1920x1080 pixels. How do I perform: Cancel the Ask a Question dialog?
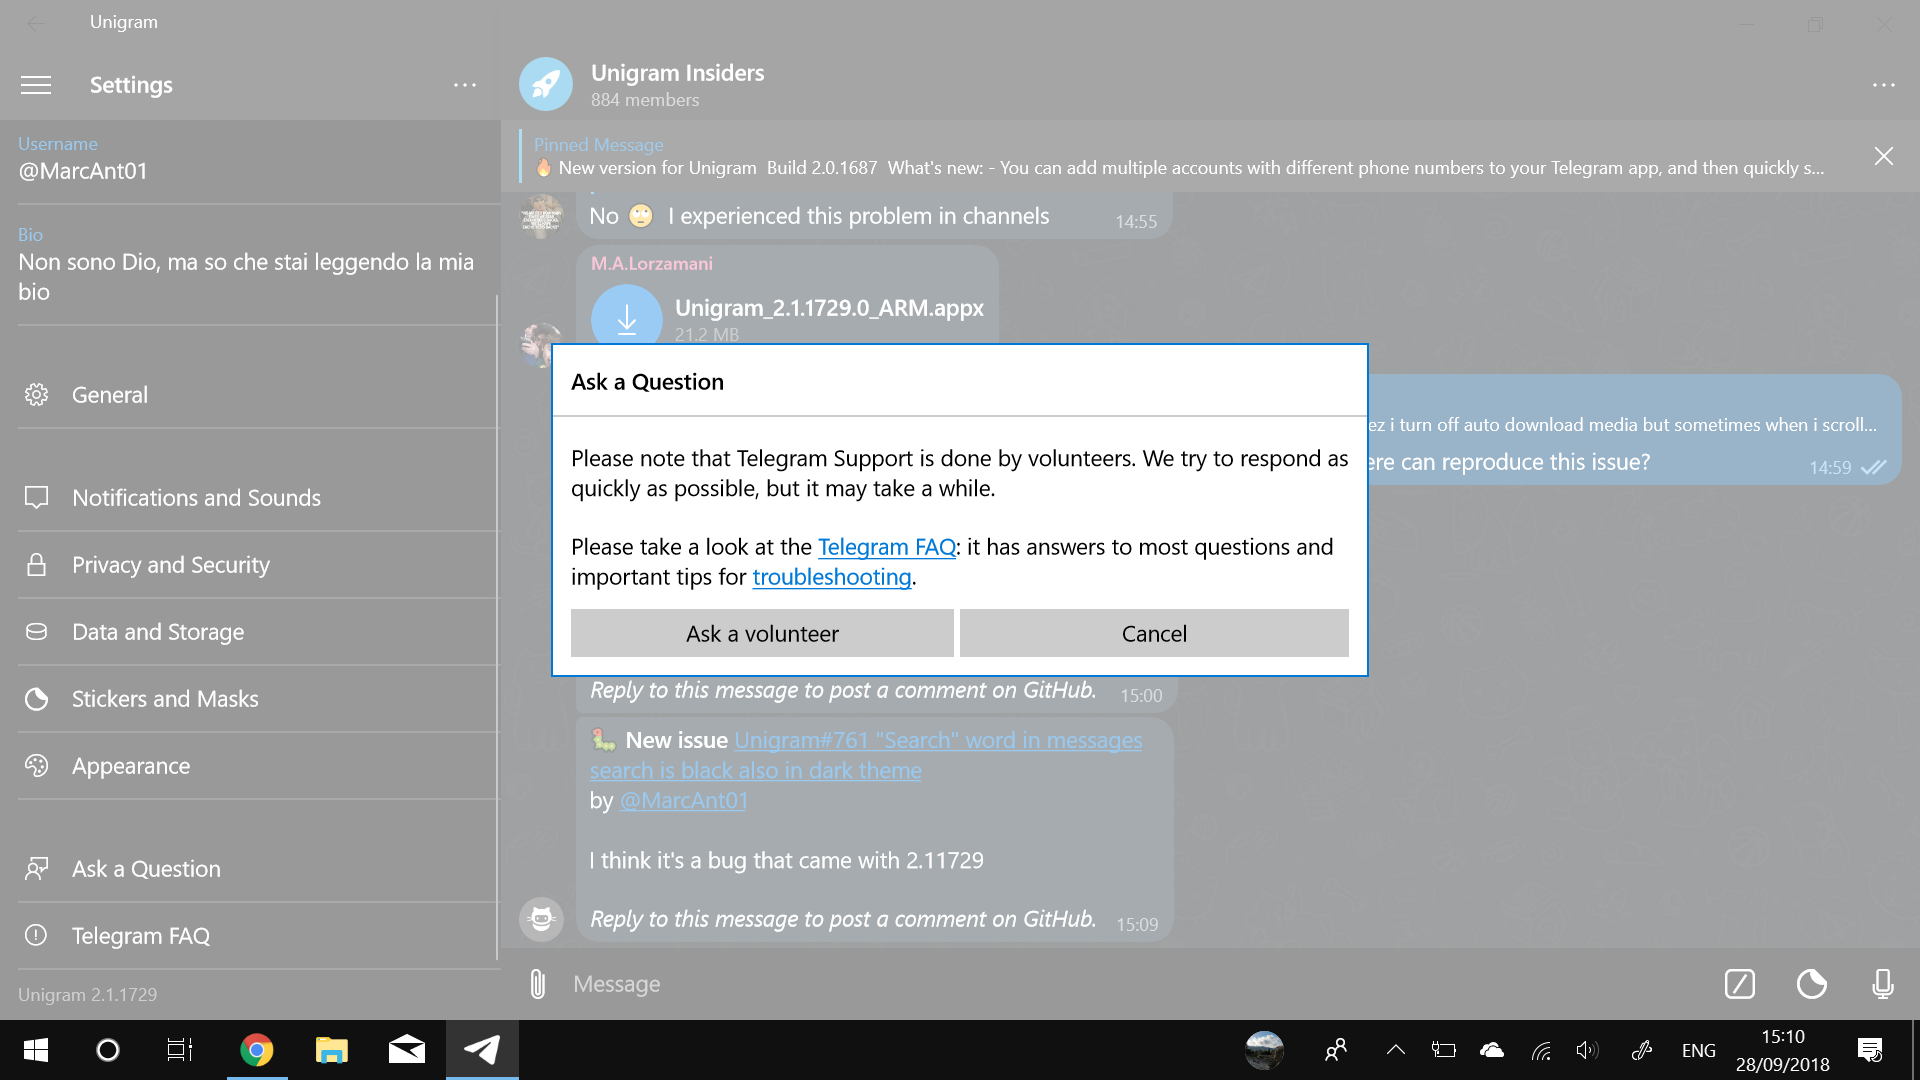(x=1153, y=632)
